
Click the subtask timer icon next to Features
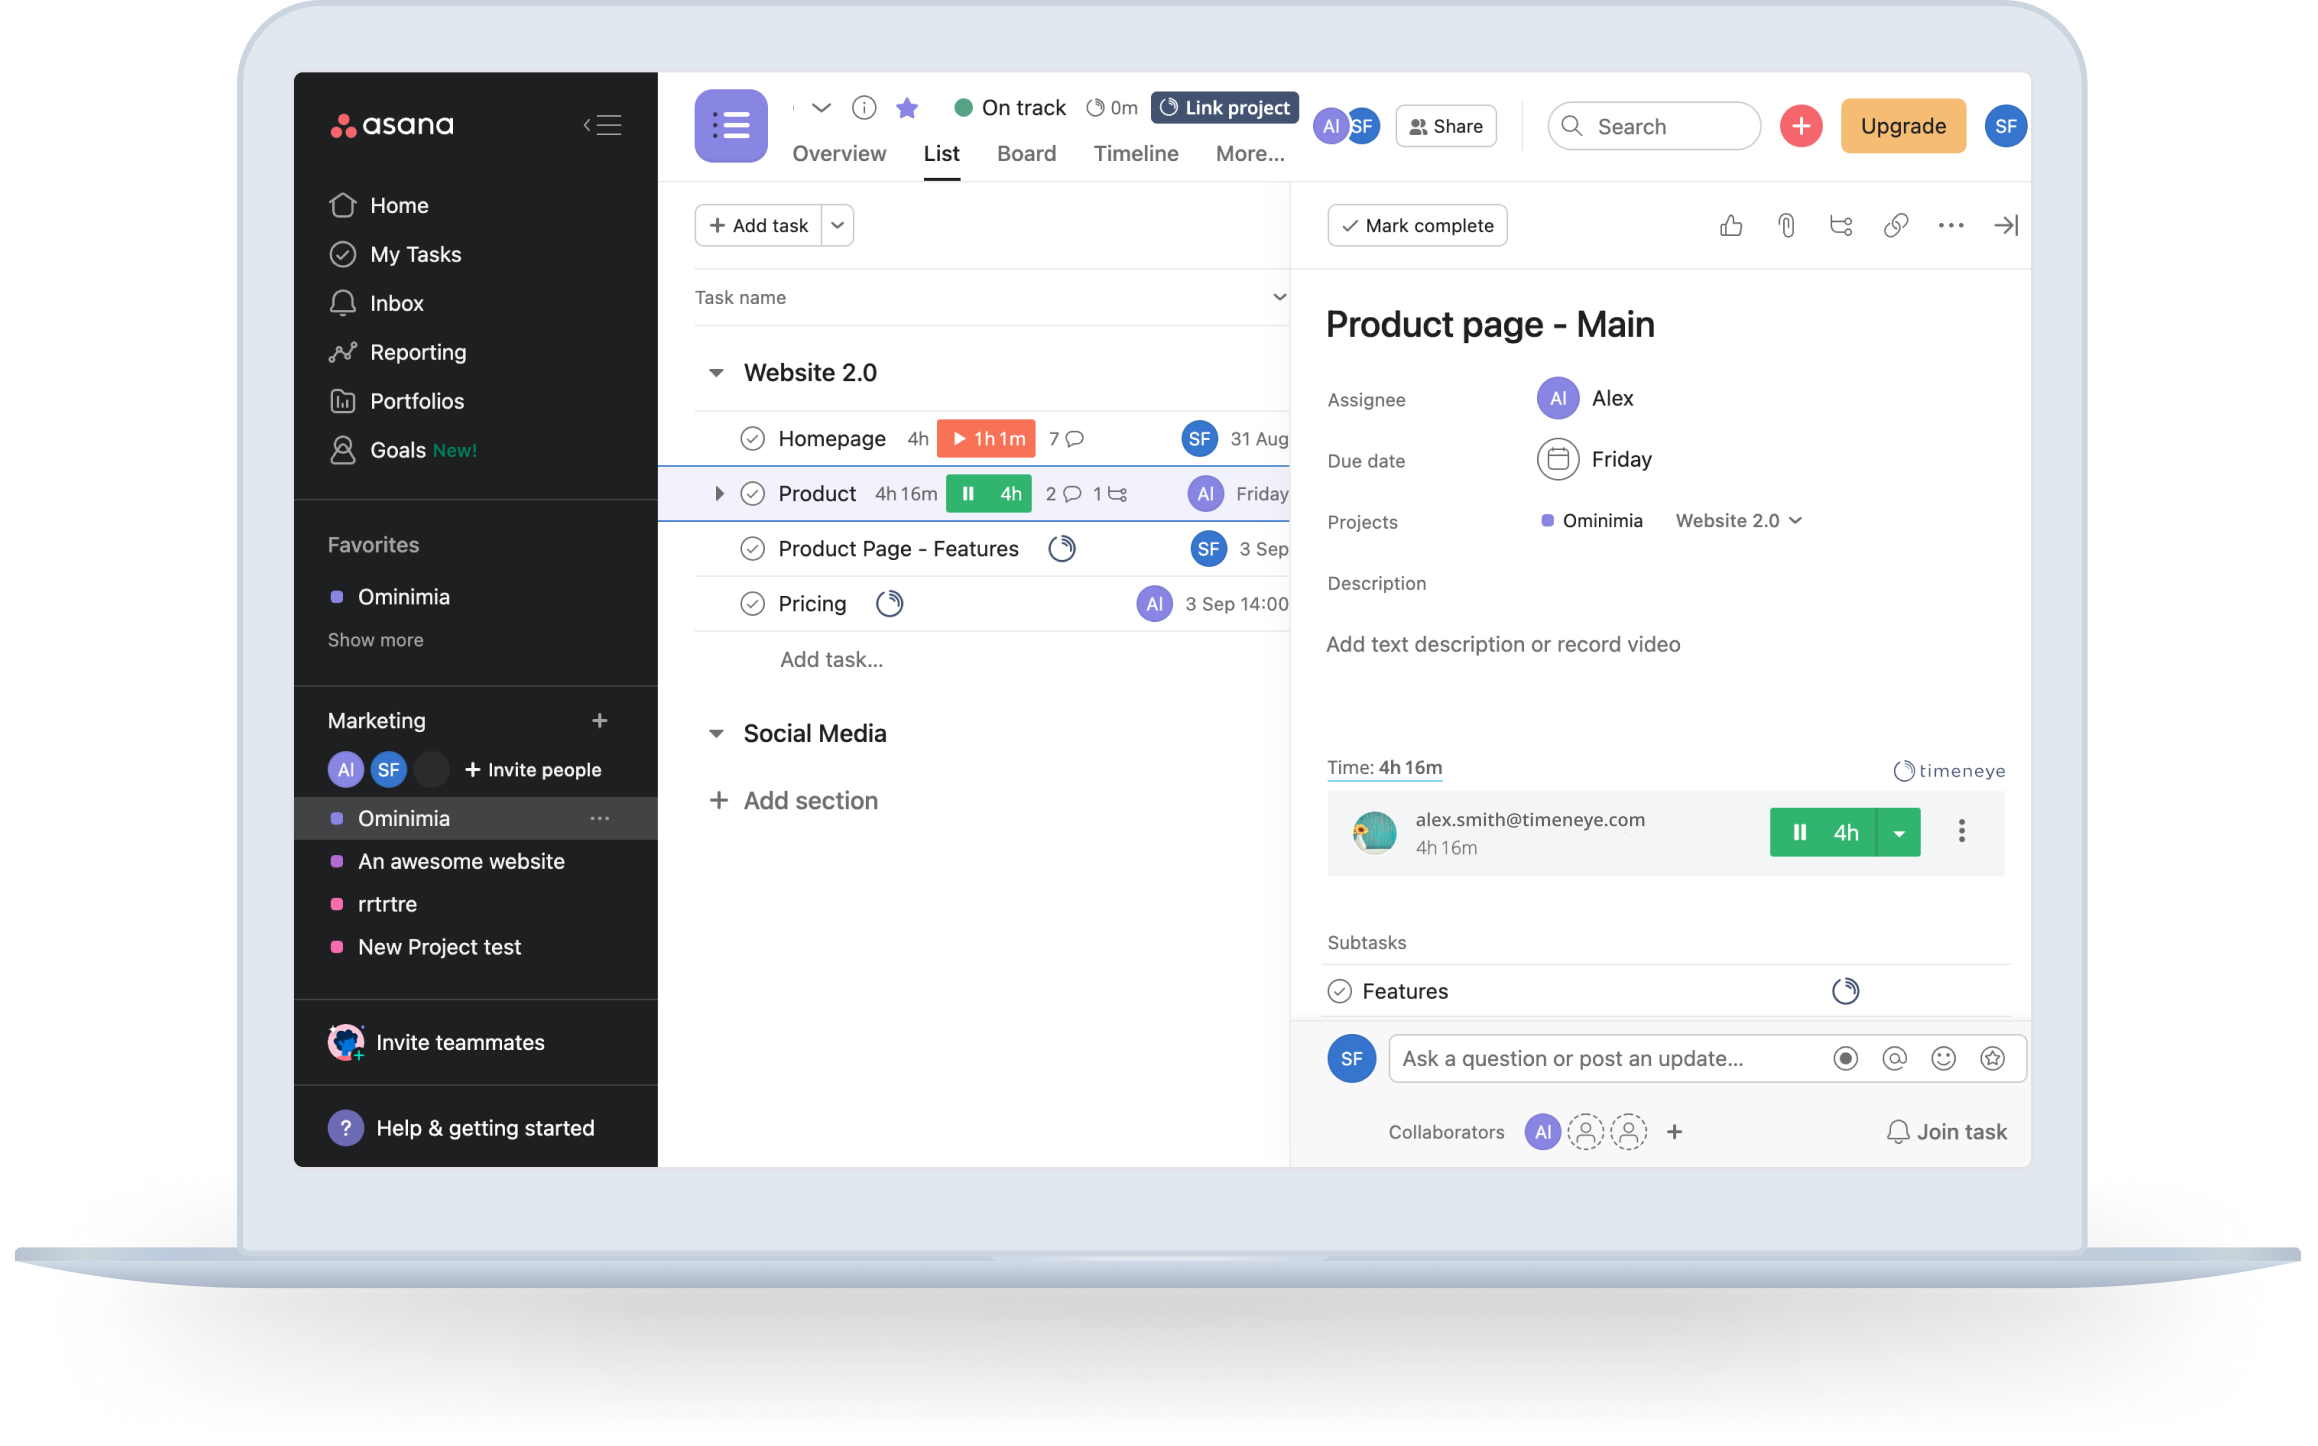[1845, 991]
